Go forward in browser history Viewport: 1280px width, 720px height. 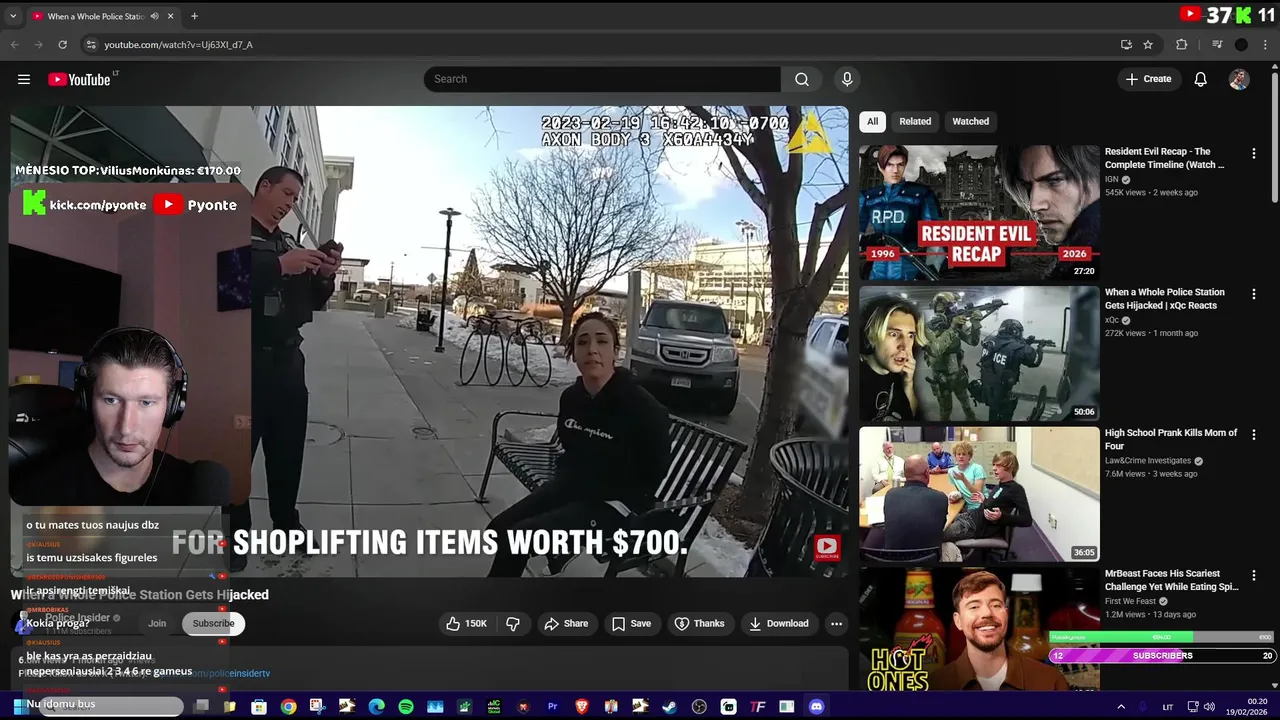point(38,44)
